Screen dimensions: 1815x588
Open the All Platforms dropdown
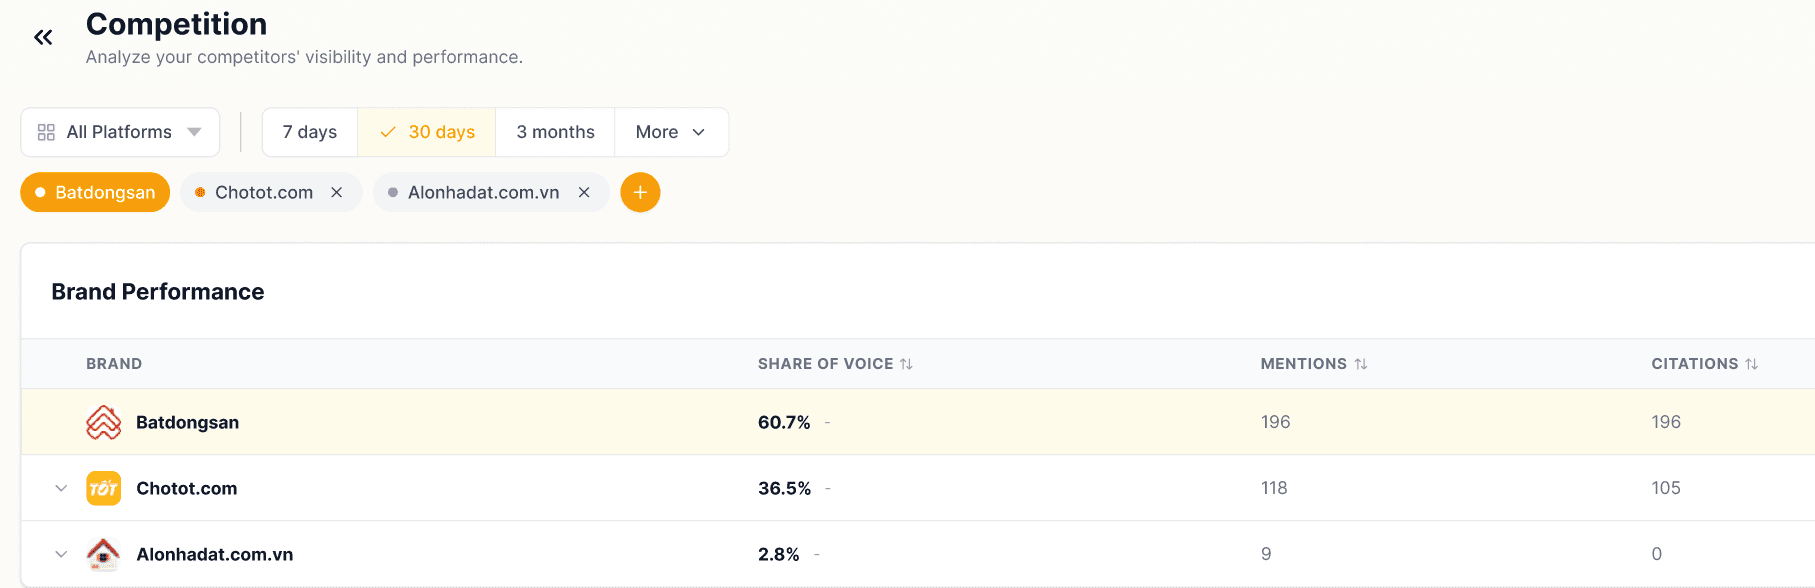120,132
